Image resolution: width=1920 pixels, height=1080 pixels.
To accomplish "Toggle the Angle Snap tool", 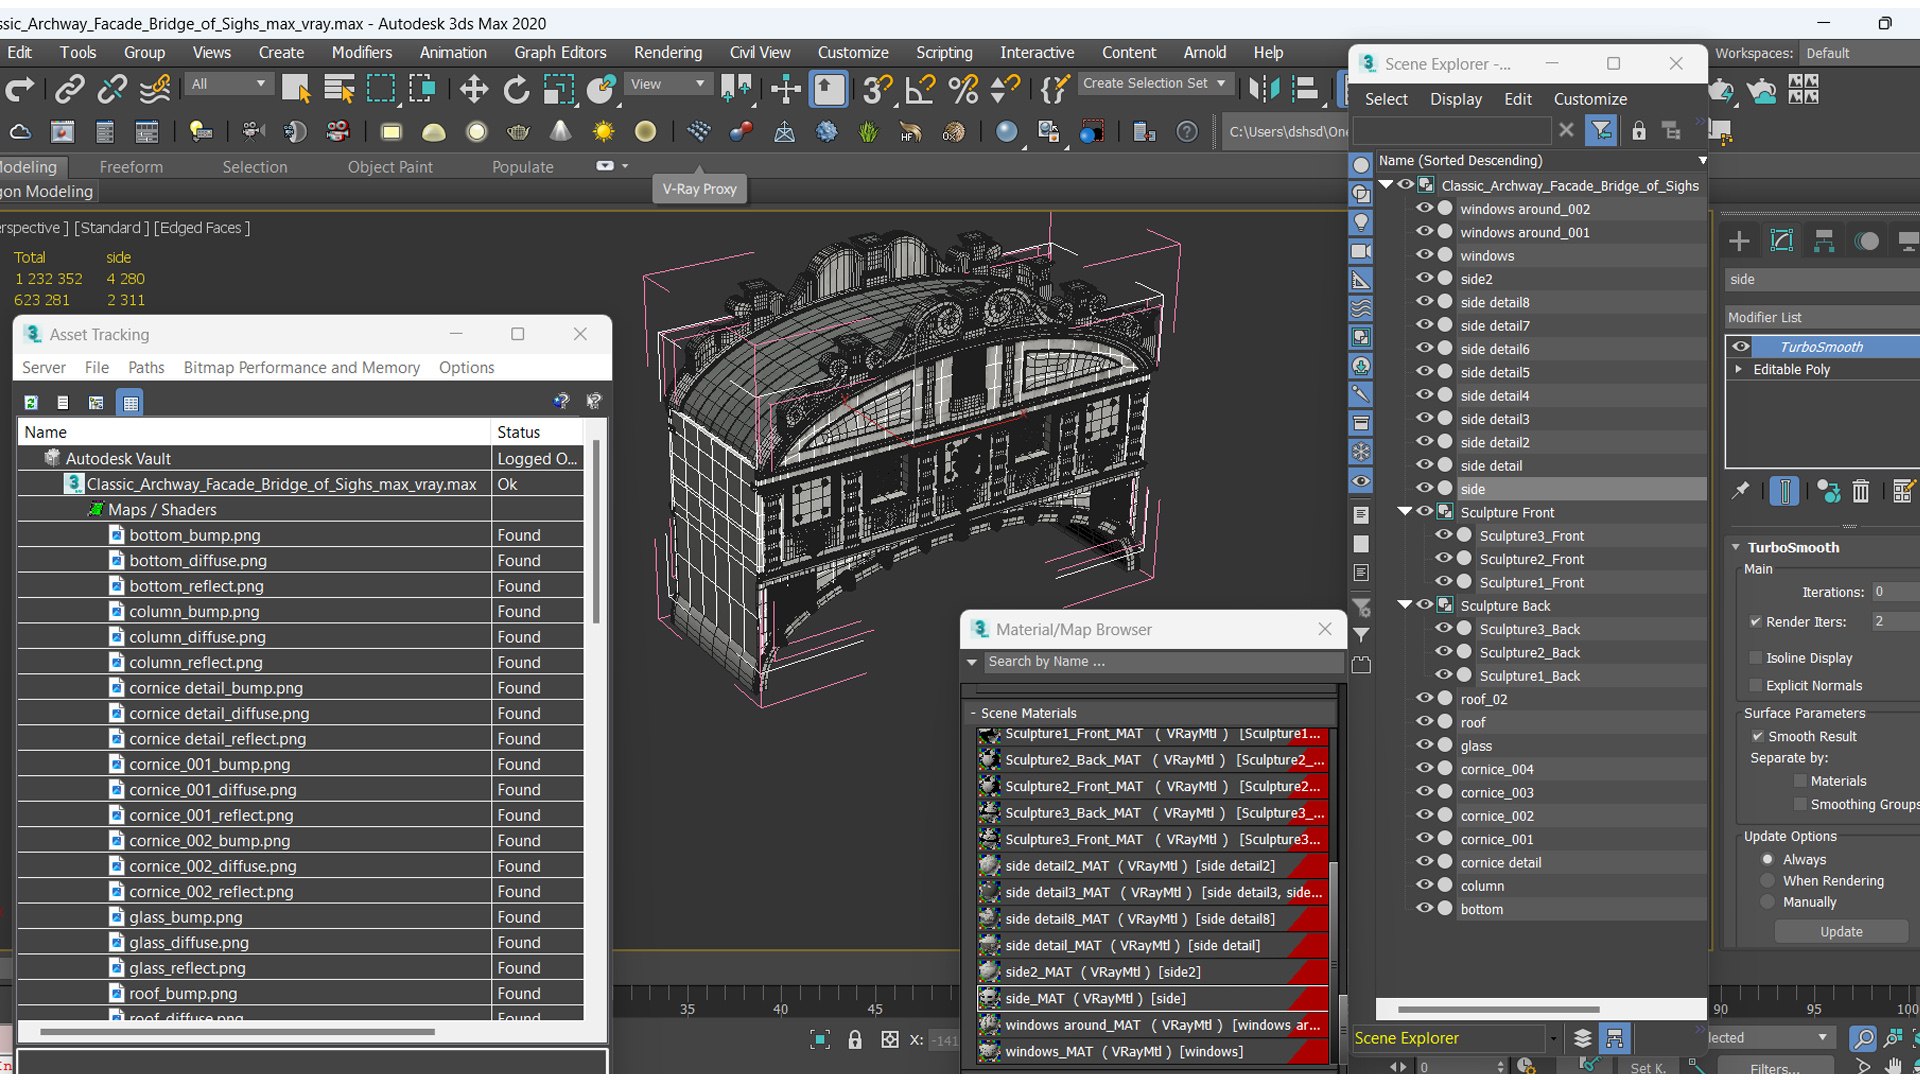I will 919,90.
